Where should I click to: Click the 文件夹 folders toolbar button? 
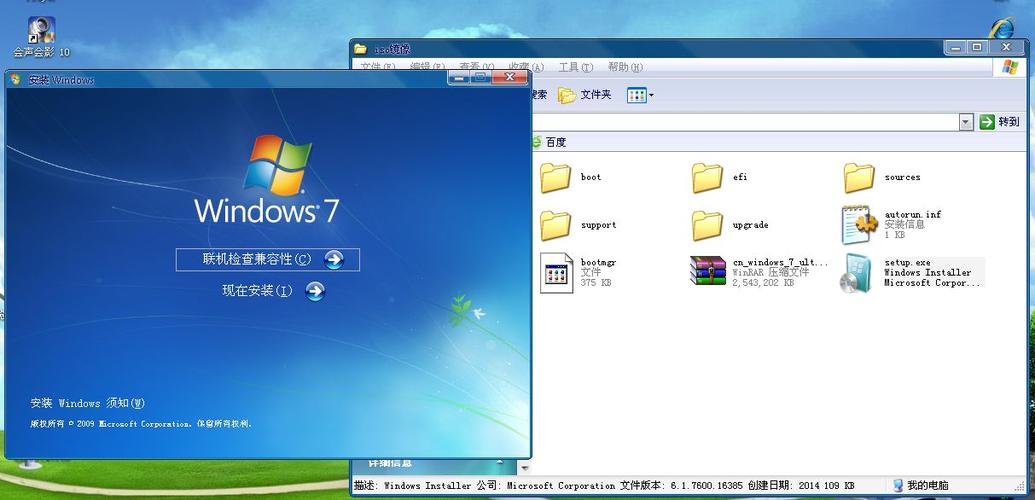coord(585,95)
